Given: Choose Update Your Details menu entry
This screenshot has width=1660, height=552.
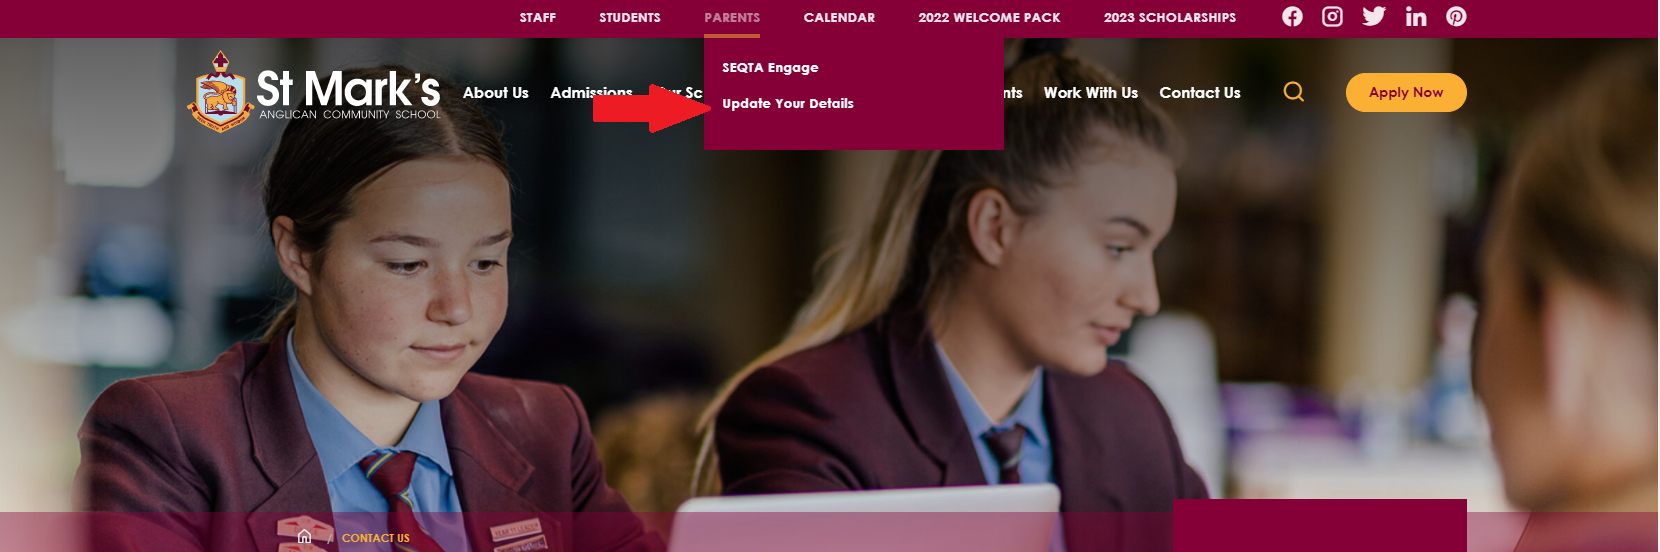Looking at the screenshot, I should [788, 104].
